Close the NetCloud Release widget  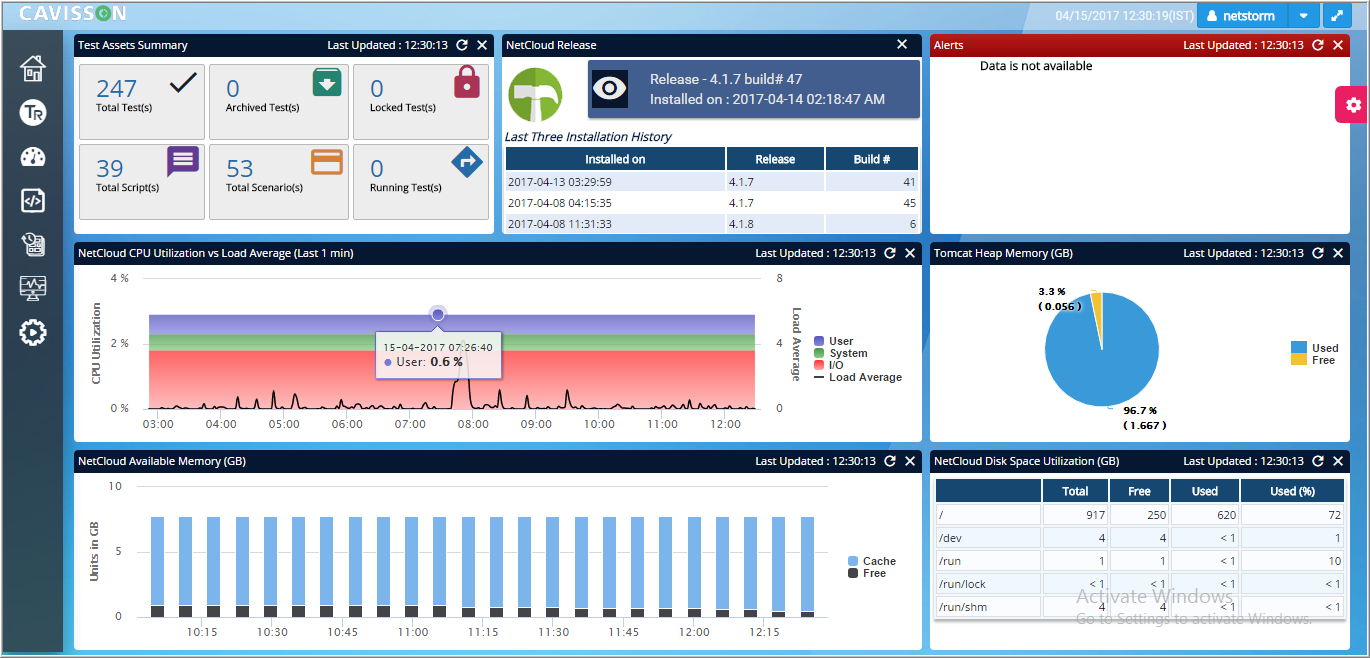tap(902, 44)
